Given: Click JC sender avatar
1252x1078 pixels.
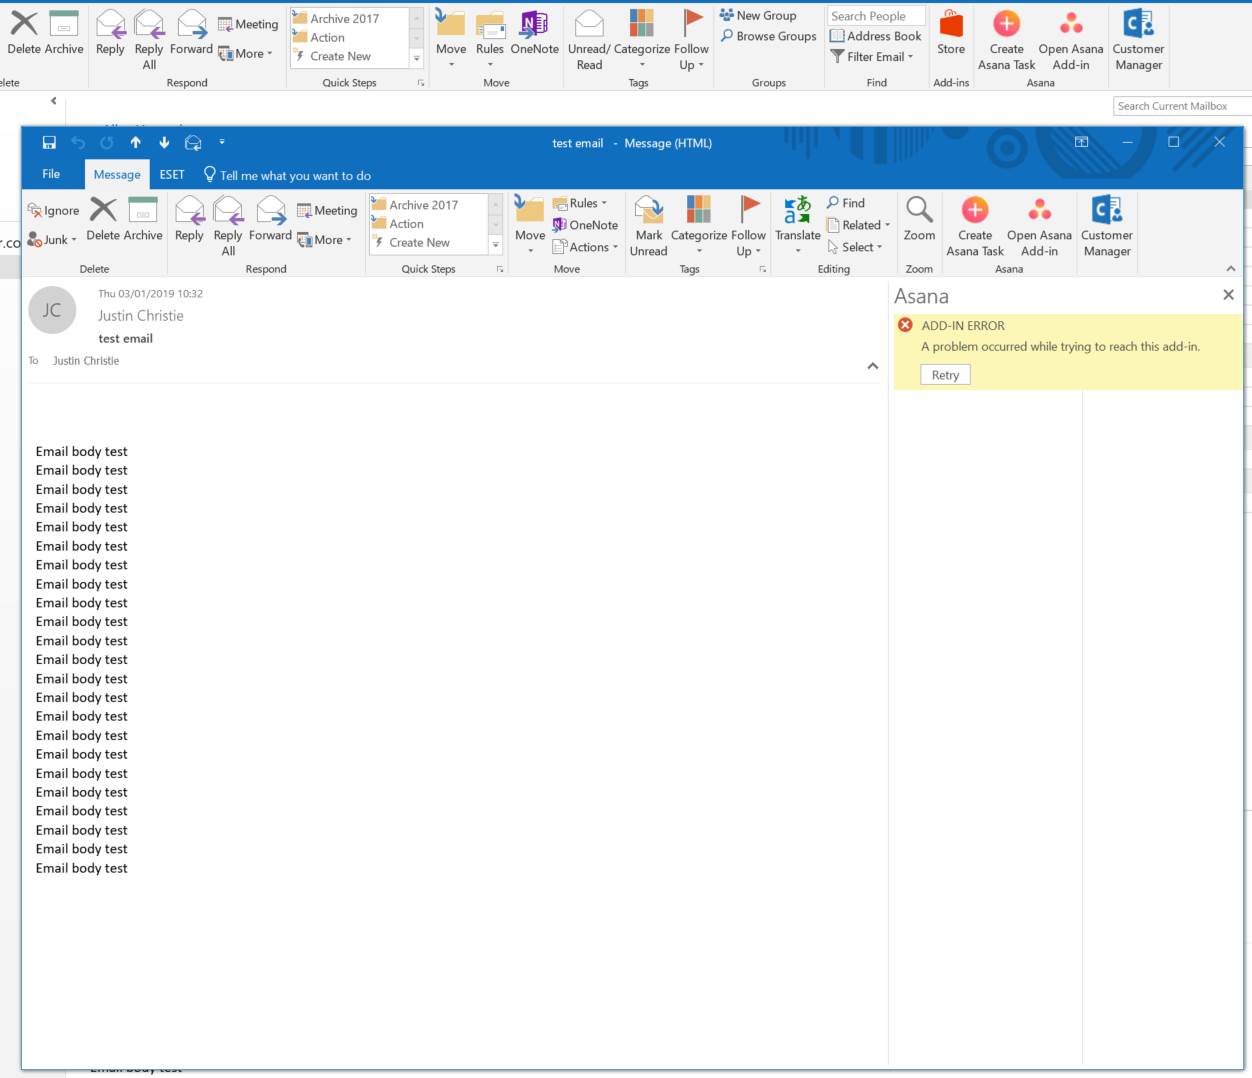Looking at the screenshot, I should click(52, 310).
